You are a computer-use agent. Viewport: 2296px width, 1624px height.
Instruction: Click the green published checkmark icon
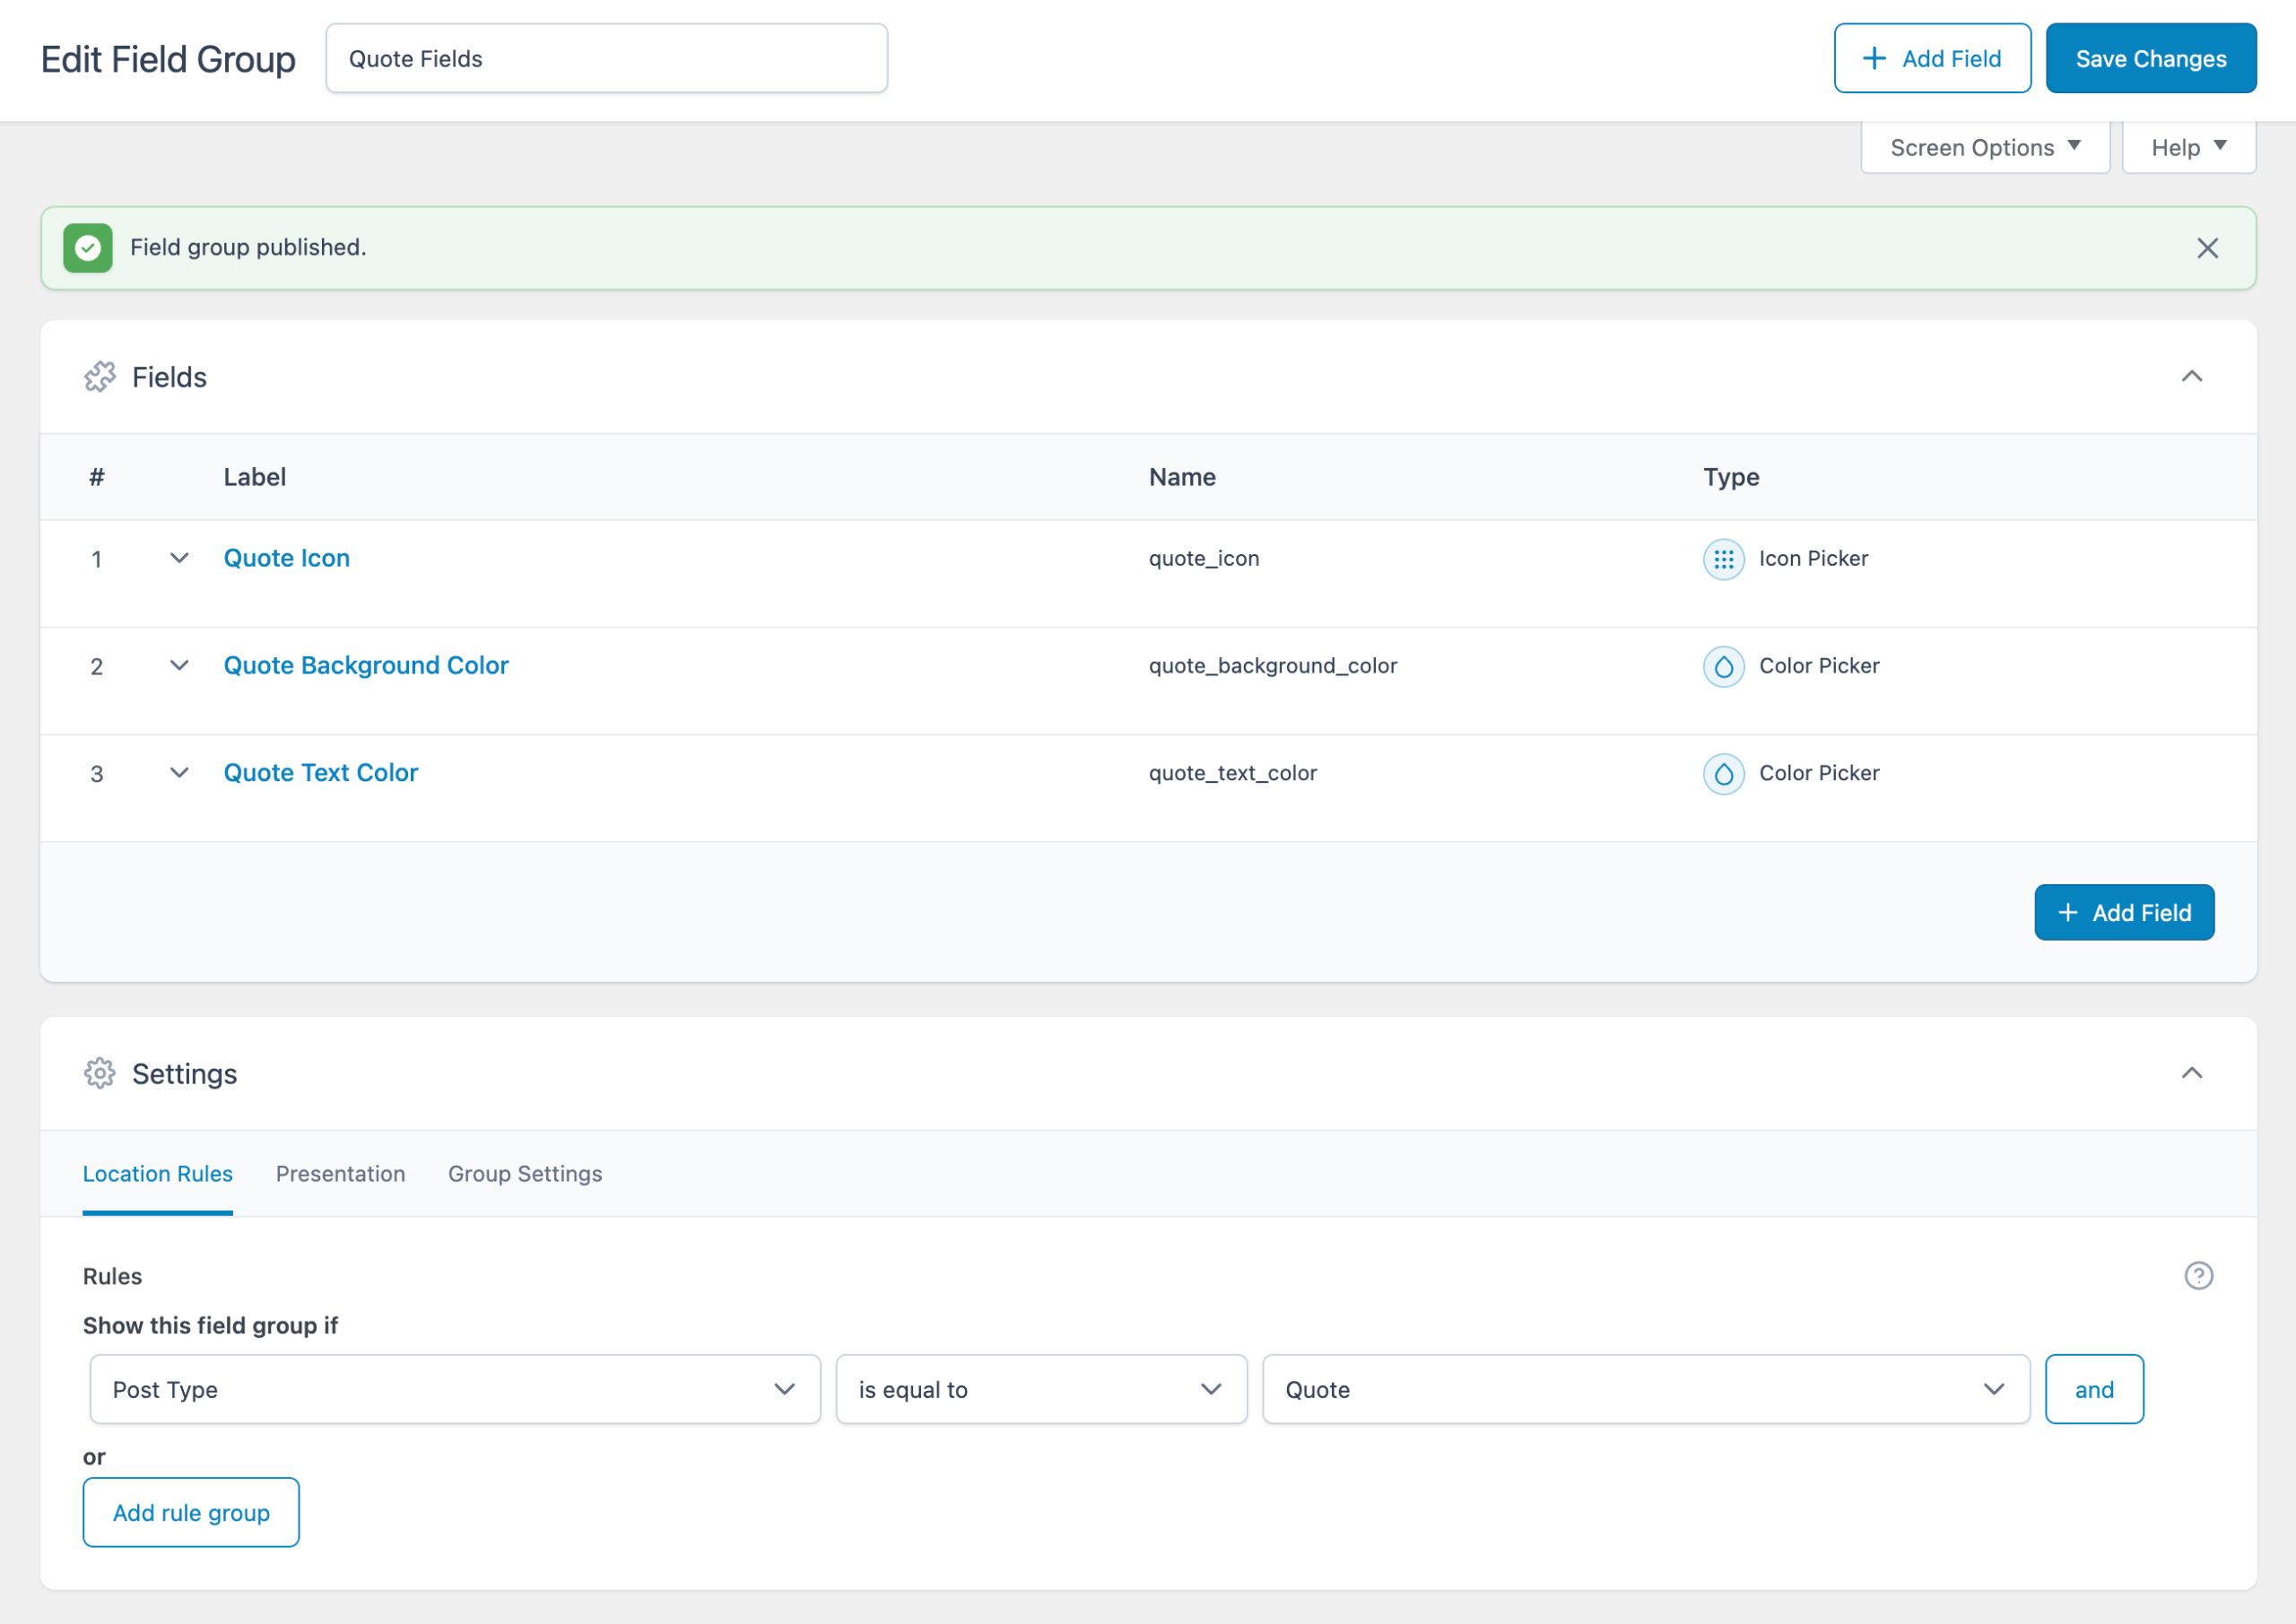pos(88,248)
